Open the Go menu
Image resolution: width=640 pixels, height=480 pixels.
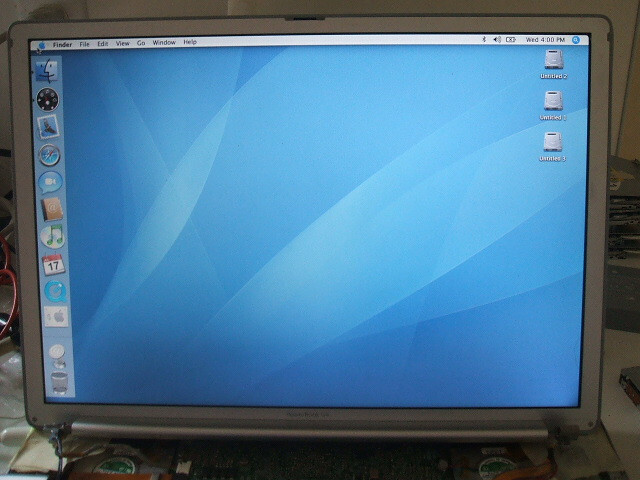pos(141,43)
